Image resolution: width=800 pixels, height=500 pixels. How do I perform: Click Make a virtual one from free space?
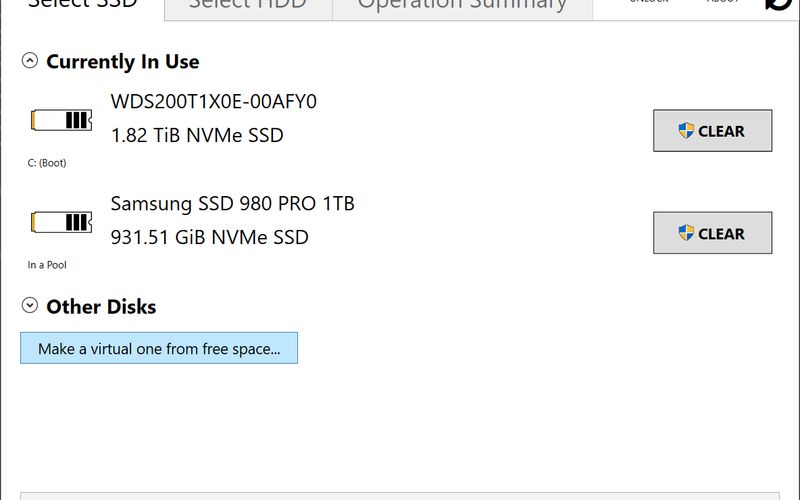(x=159, y=349)
